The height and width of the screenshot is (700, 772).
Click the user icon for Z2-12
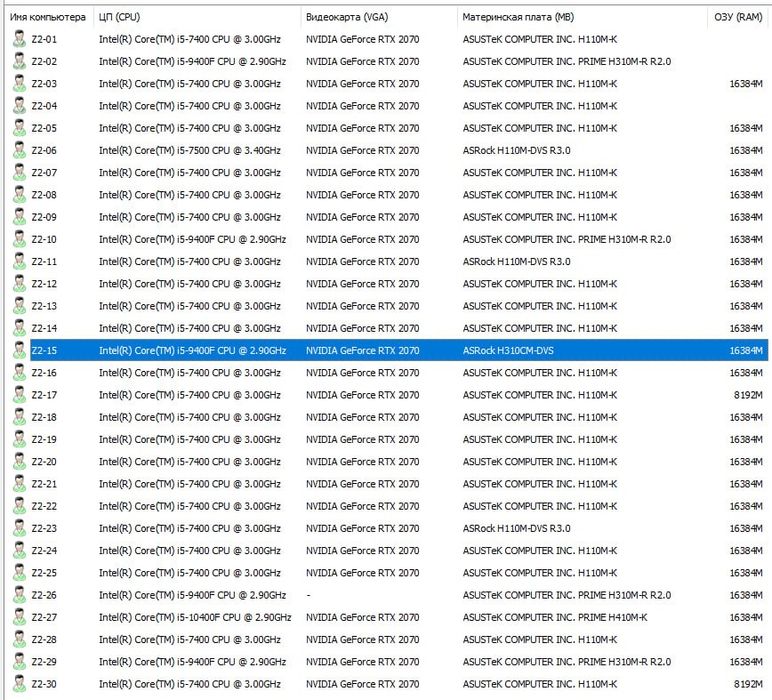pyautogui.click(x=19, y=284)
